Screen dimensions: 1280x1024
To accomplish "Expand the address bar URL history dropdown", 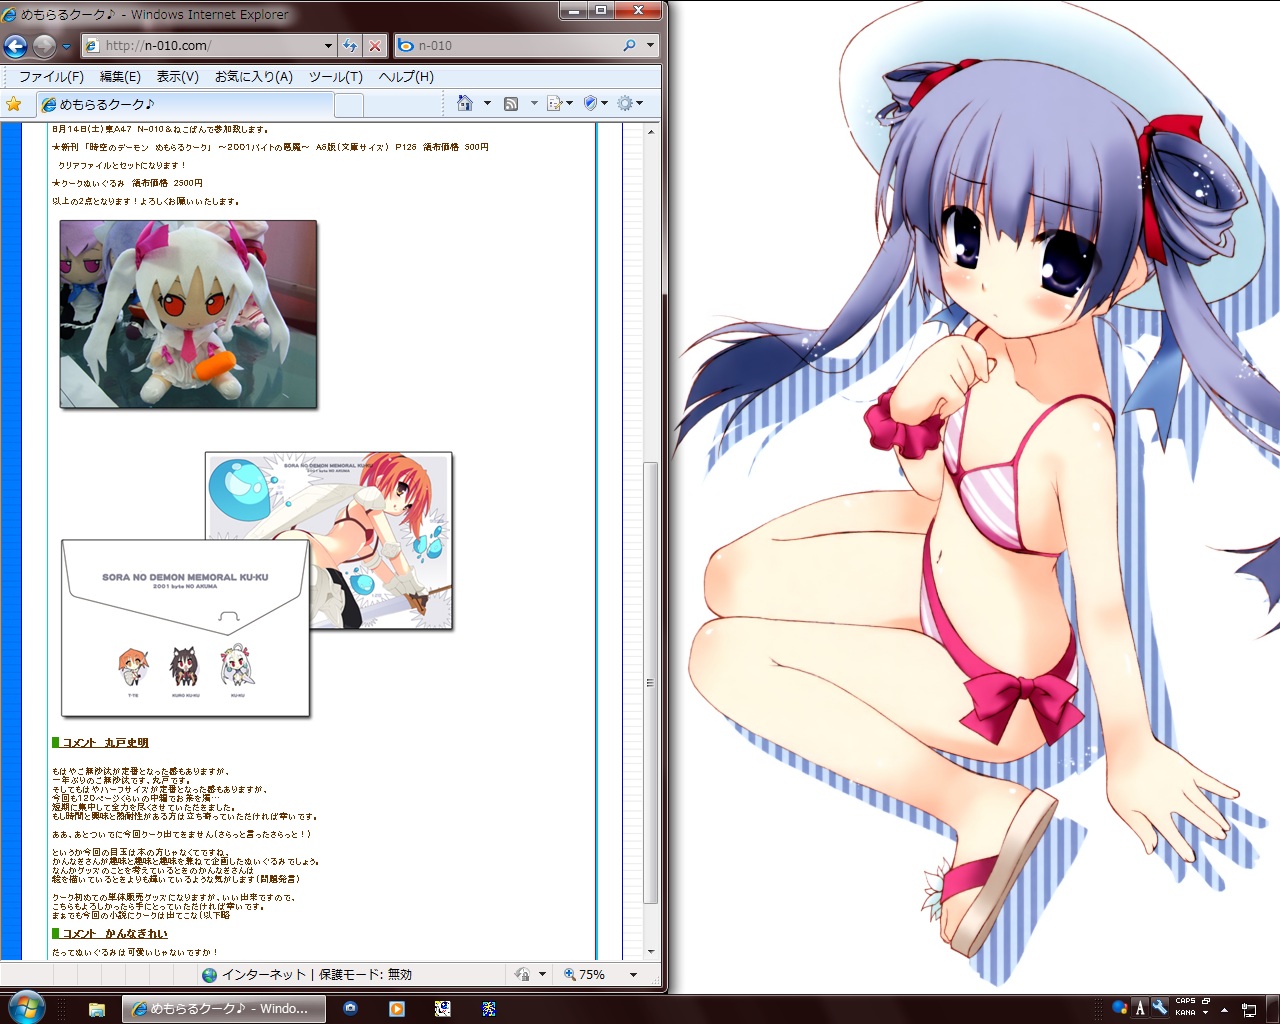I will [328, 45].
